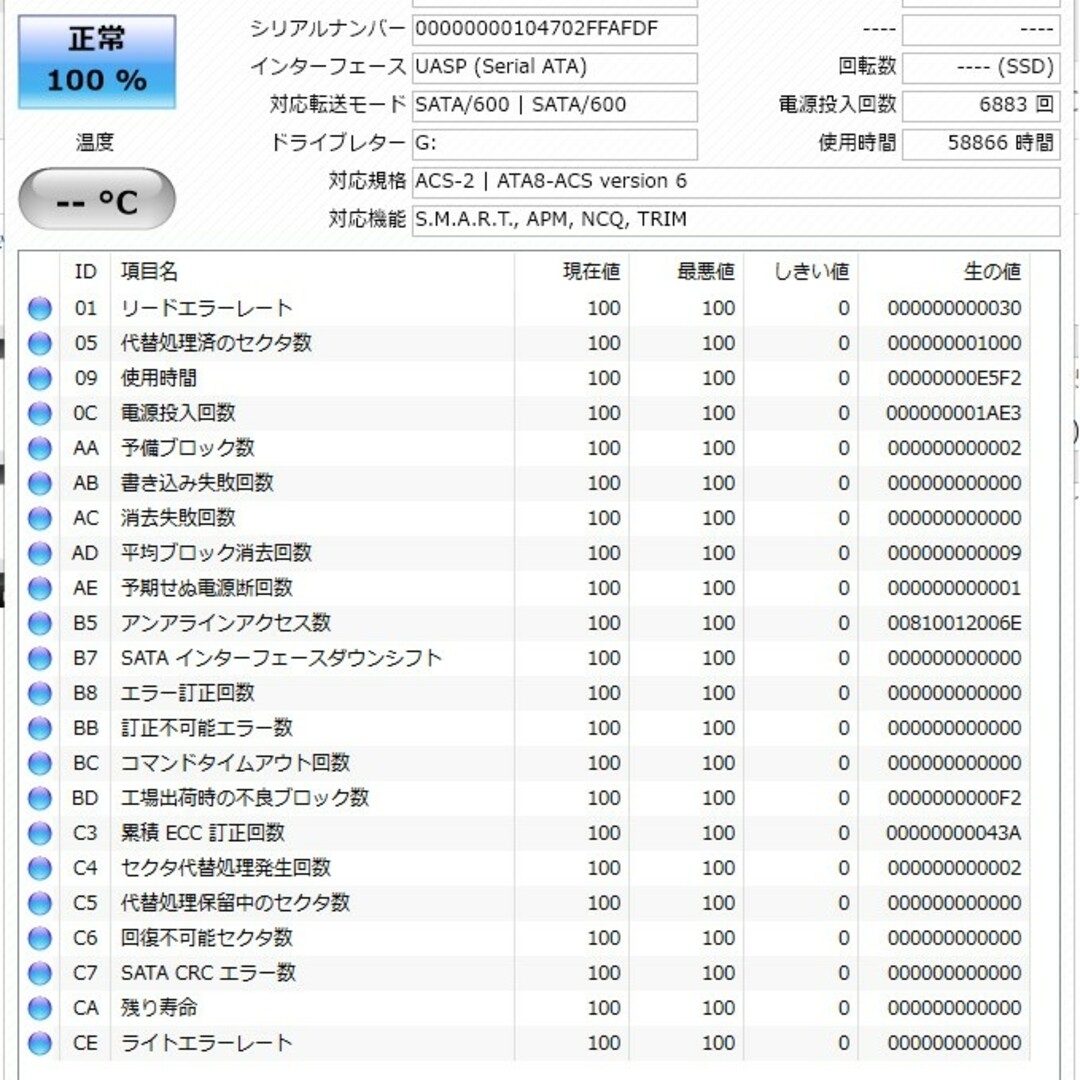The width and height of the screenshot is (1080, 1080).
Task: Select the serial number field value
Action: pyautogui.click(x=555, y=30)
